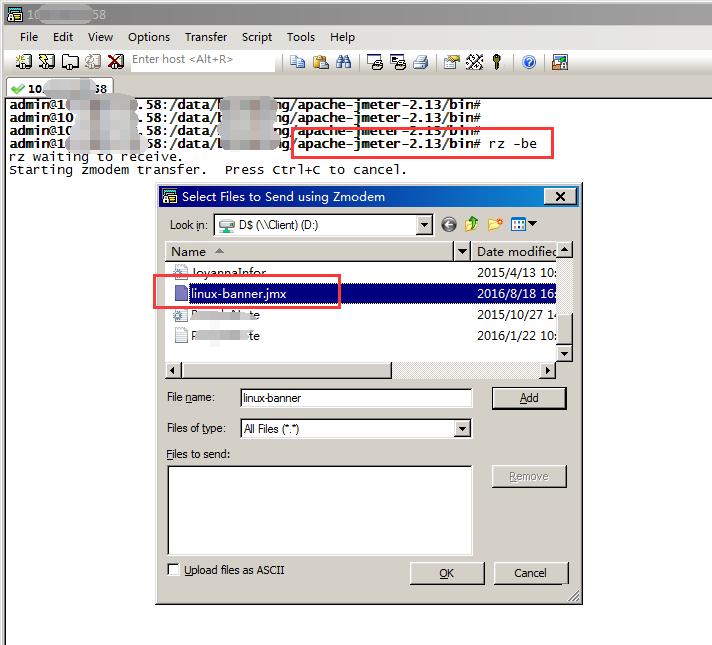
Task: Open the Options menu
Action: [149, 37]
